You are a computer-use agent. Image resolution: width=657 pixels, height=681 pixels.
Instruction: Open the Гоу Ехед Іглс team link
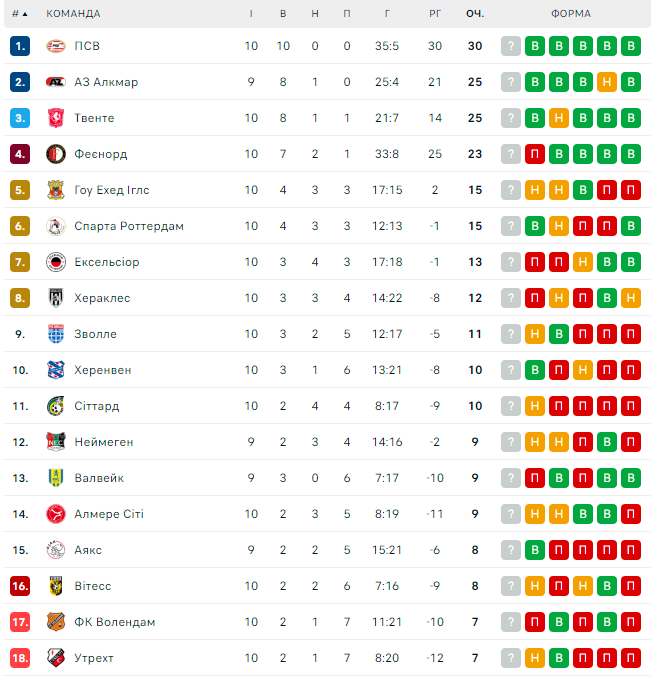[112, 190]
